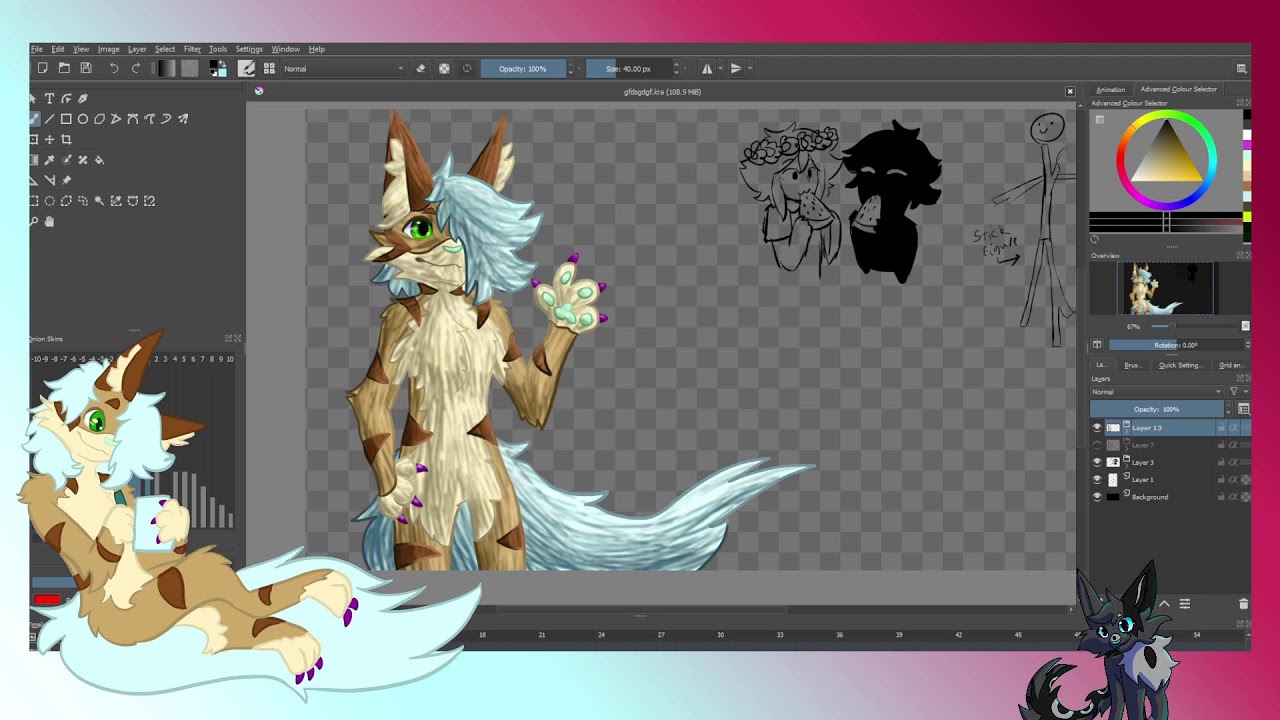Open the brush editor settings
Viewport: 1280px width, 720px height.
(x=246, y=68)
